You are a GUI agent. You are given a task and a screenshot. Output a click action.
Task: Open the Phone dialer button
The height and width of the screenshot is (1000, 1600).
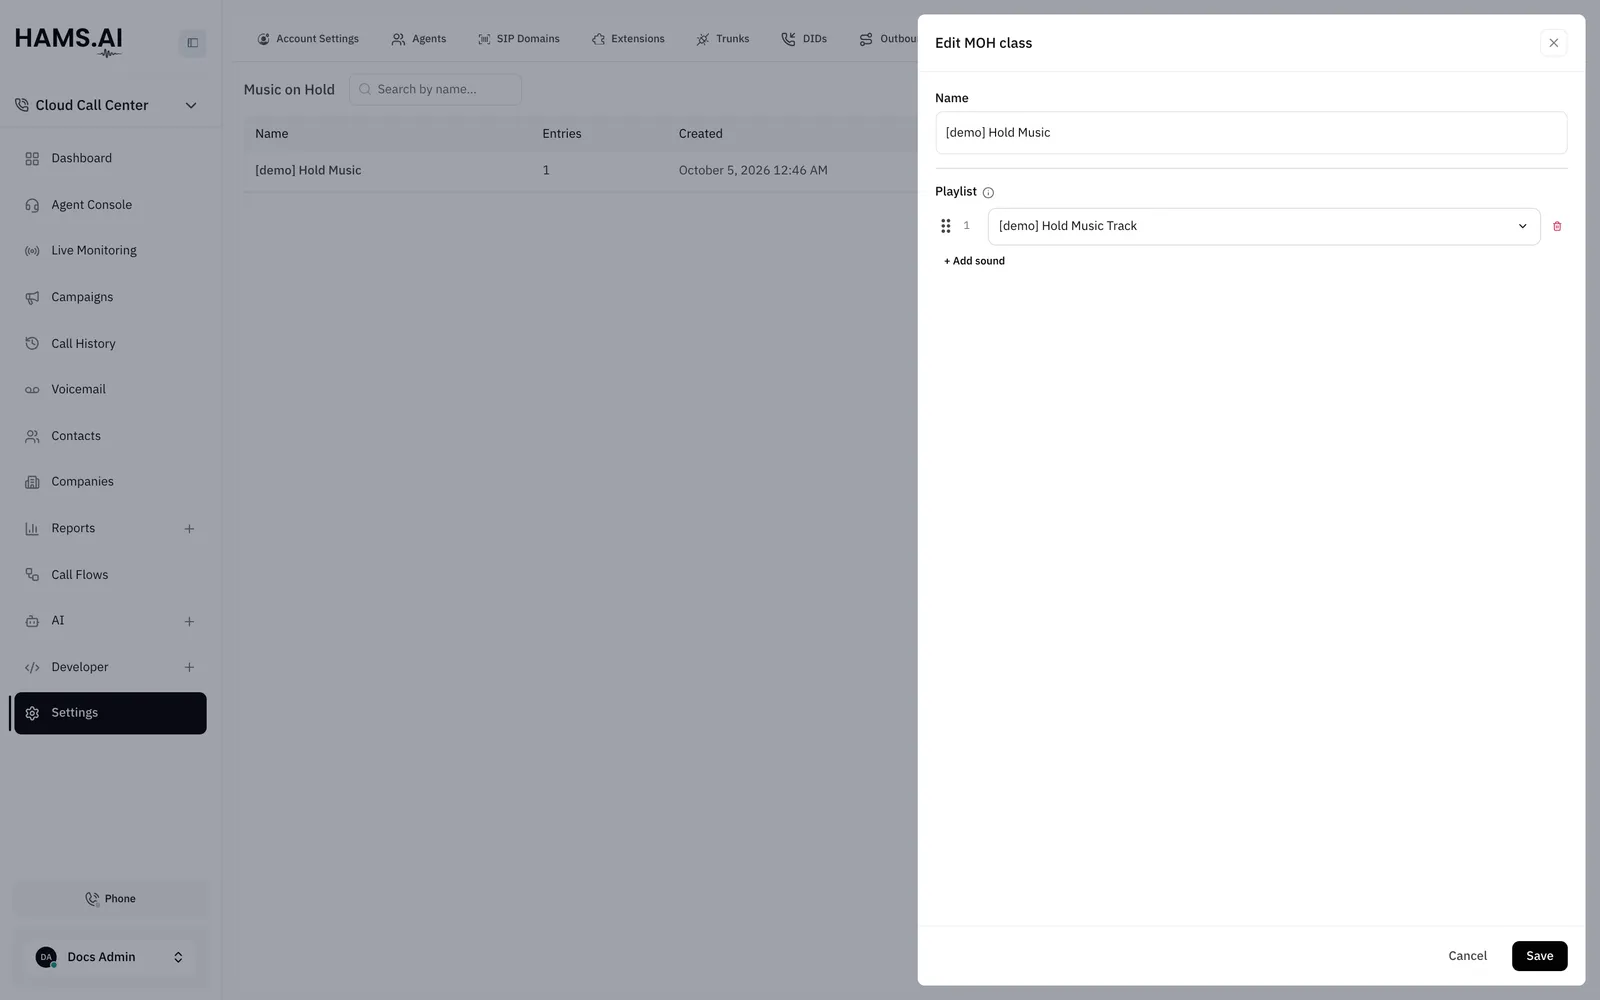coord(110,899)
